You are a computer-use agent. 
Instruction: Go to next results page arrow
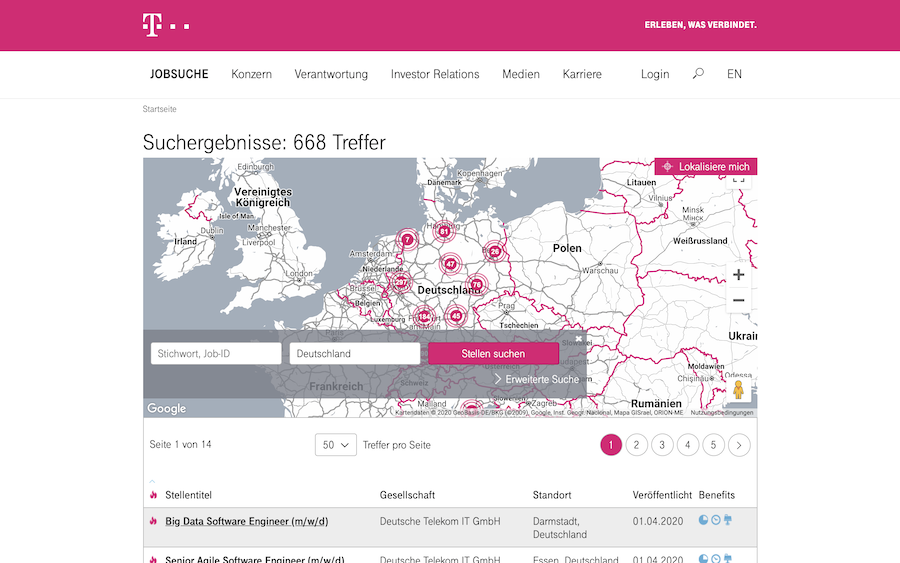739,445
